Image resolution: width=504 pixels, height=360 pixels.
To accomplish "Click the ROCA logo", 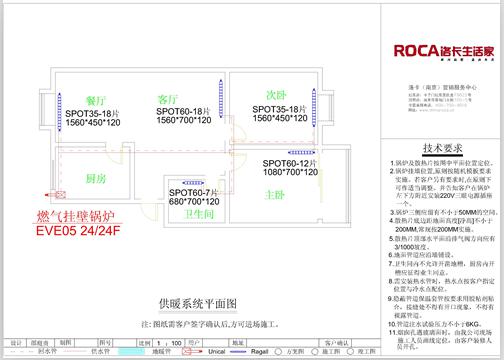I will (x=444, y=52).
